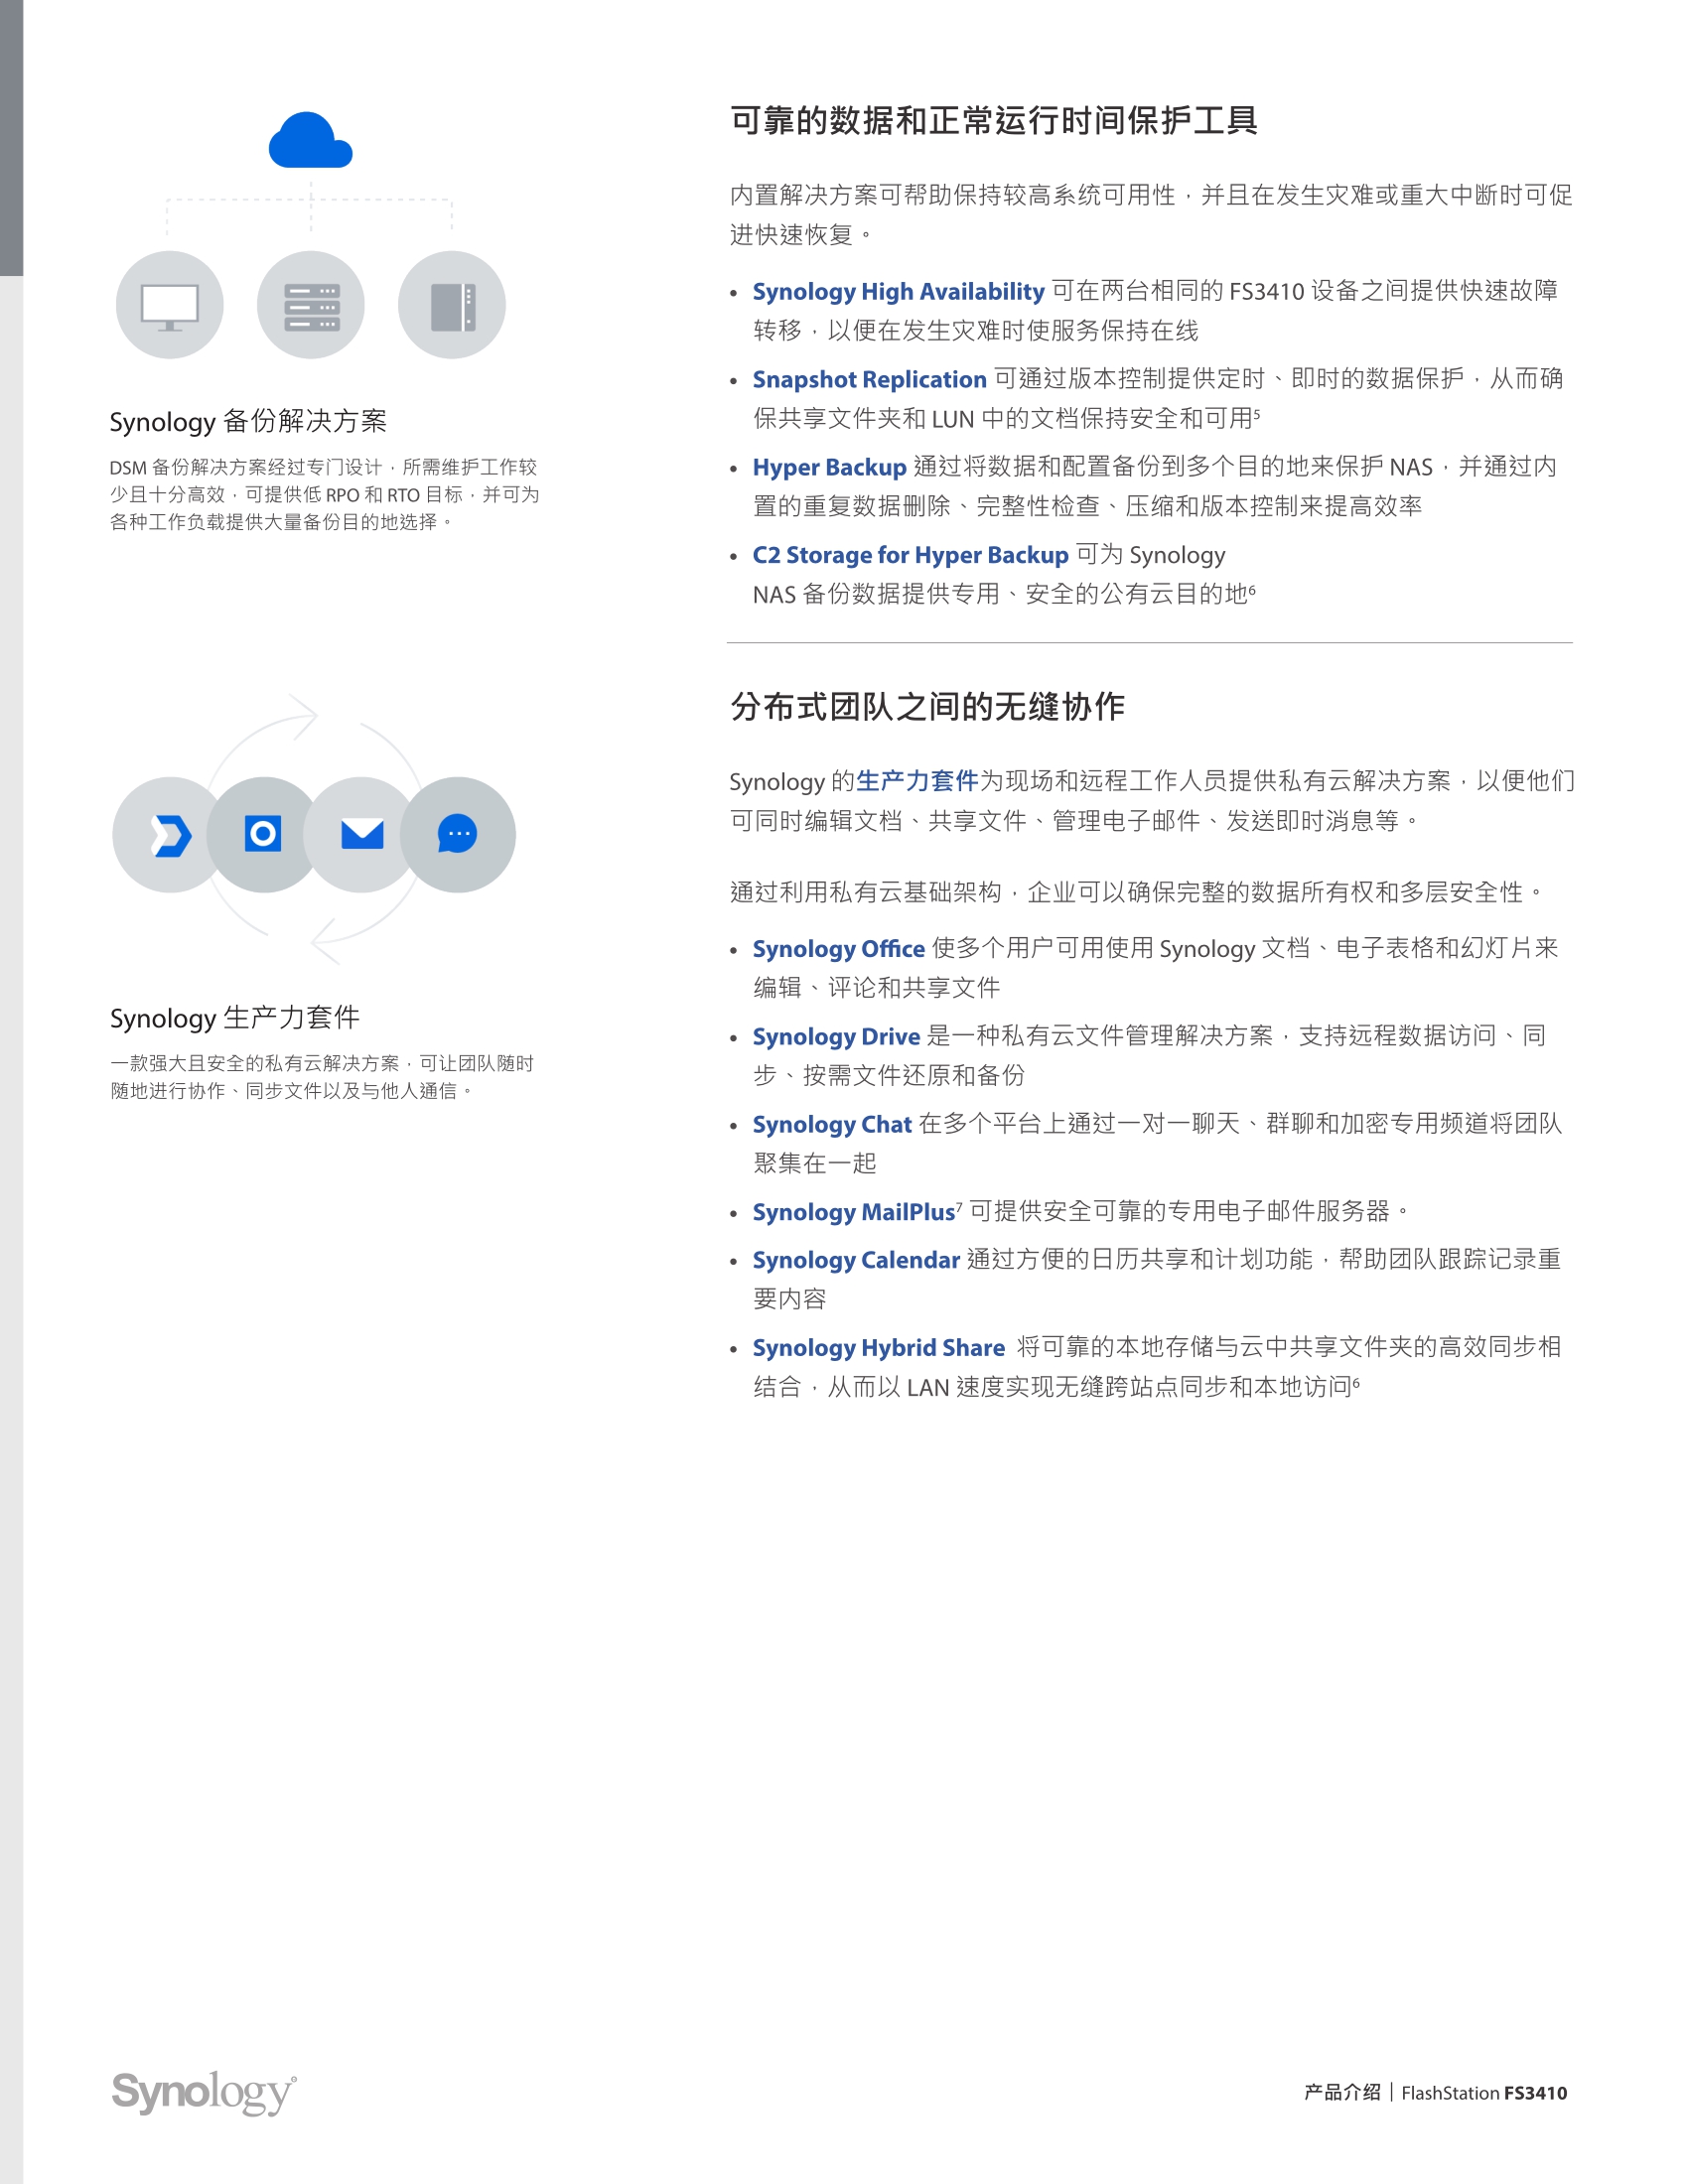Click heading 分布式团队之间的无缝协作
The image size is (1688, 2184).
(x=927, y=707)
